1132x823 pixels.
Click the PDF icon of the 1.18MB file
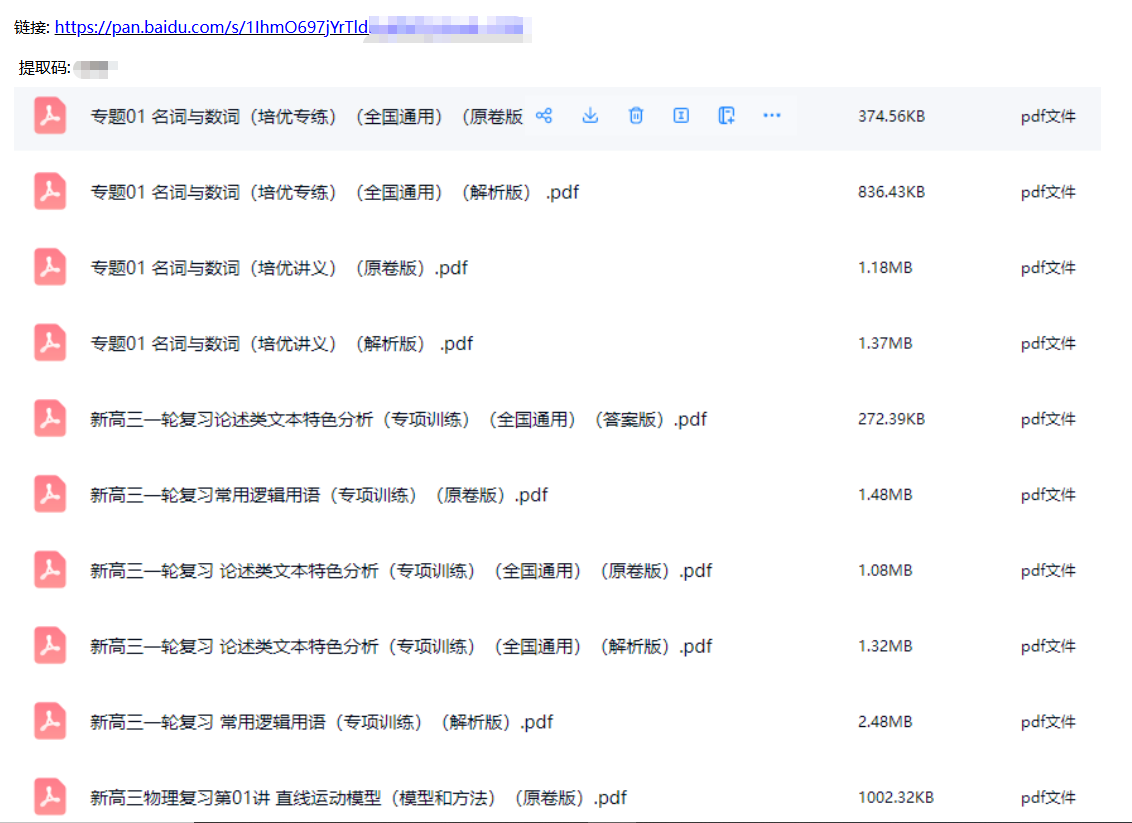point(50,267)
